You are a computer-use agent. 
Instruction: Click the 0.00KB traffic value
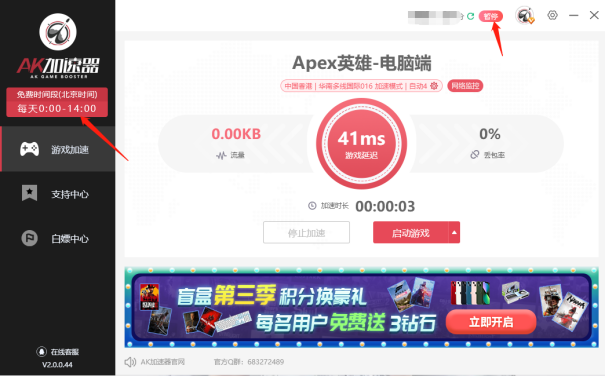point(236,134)
